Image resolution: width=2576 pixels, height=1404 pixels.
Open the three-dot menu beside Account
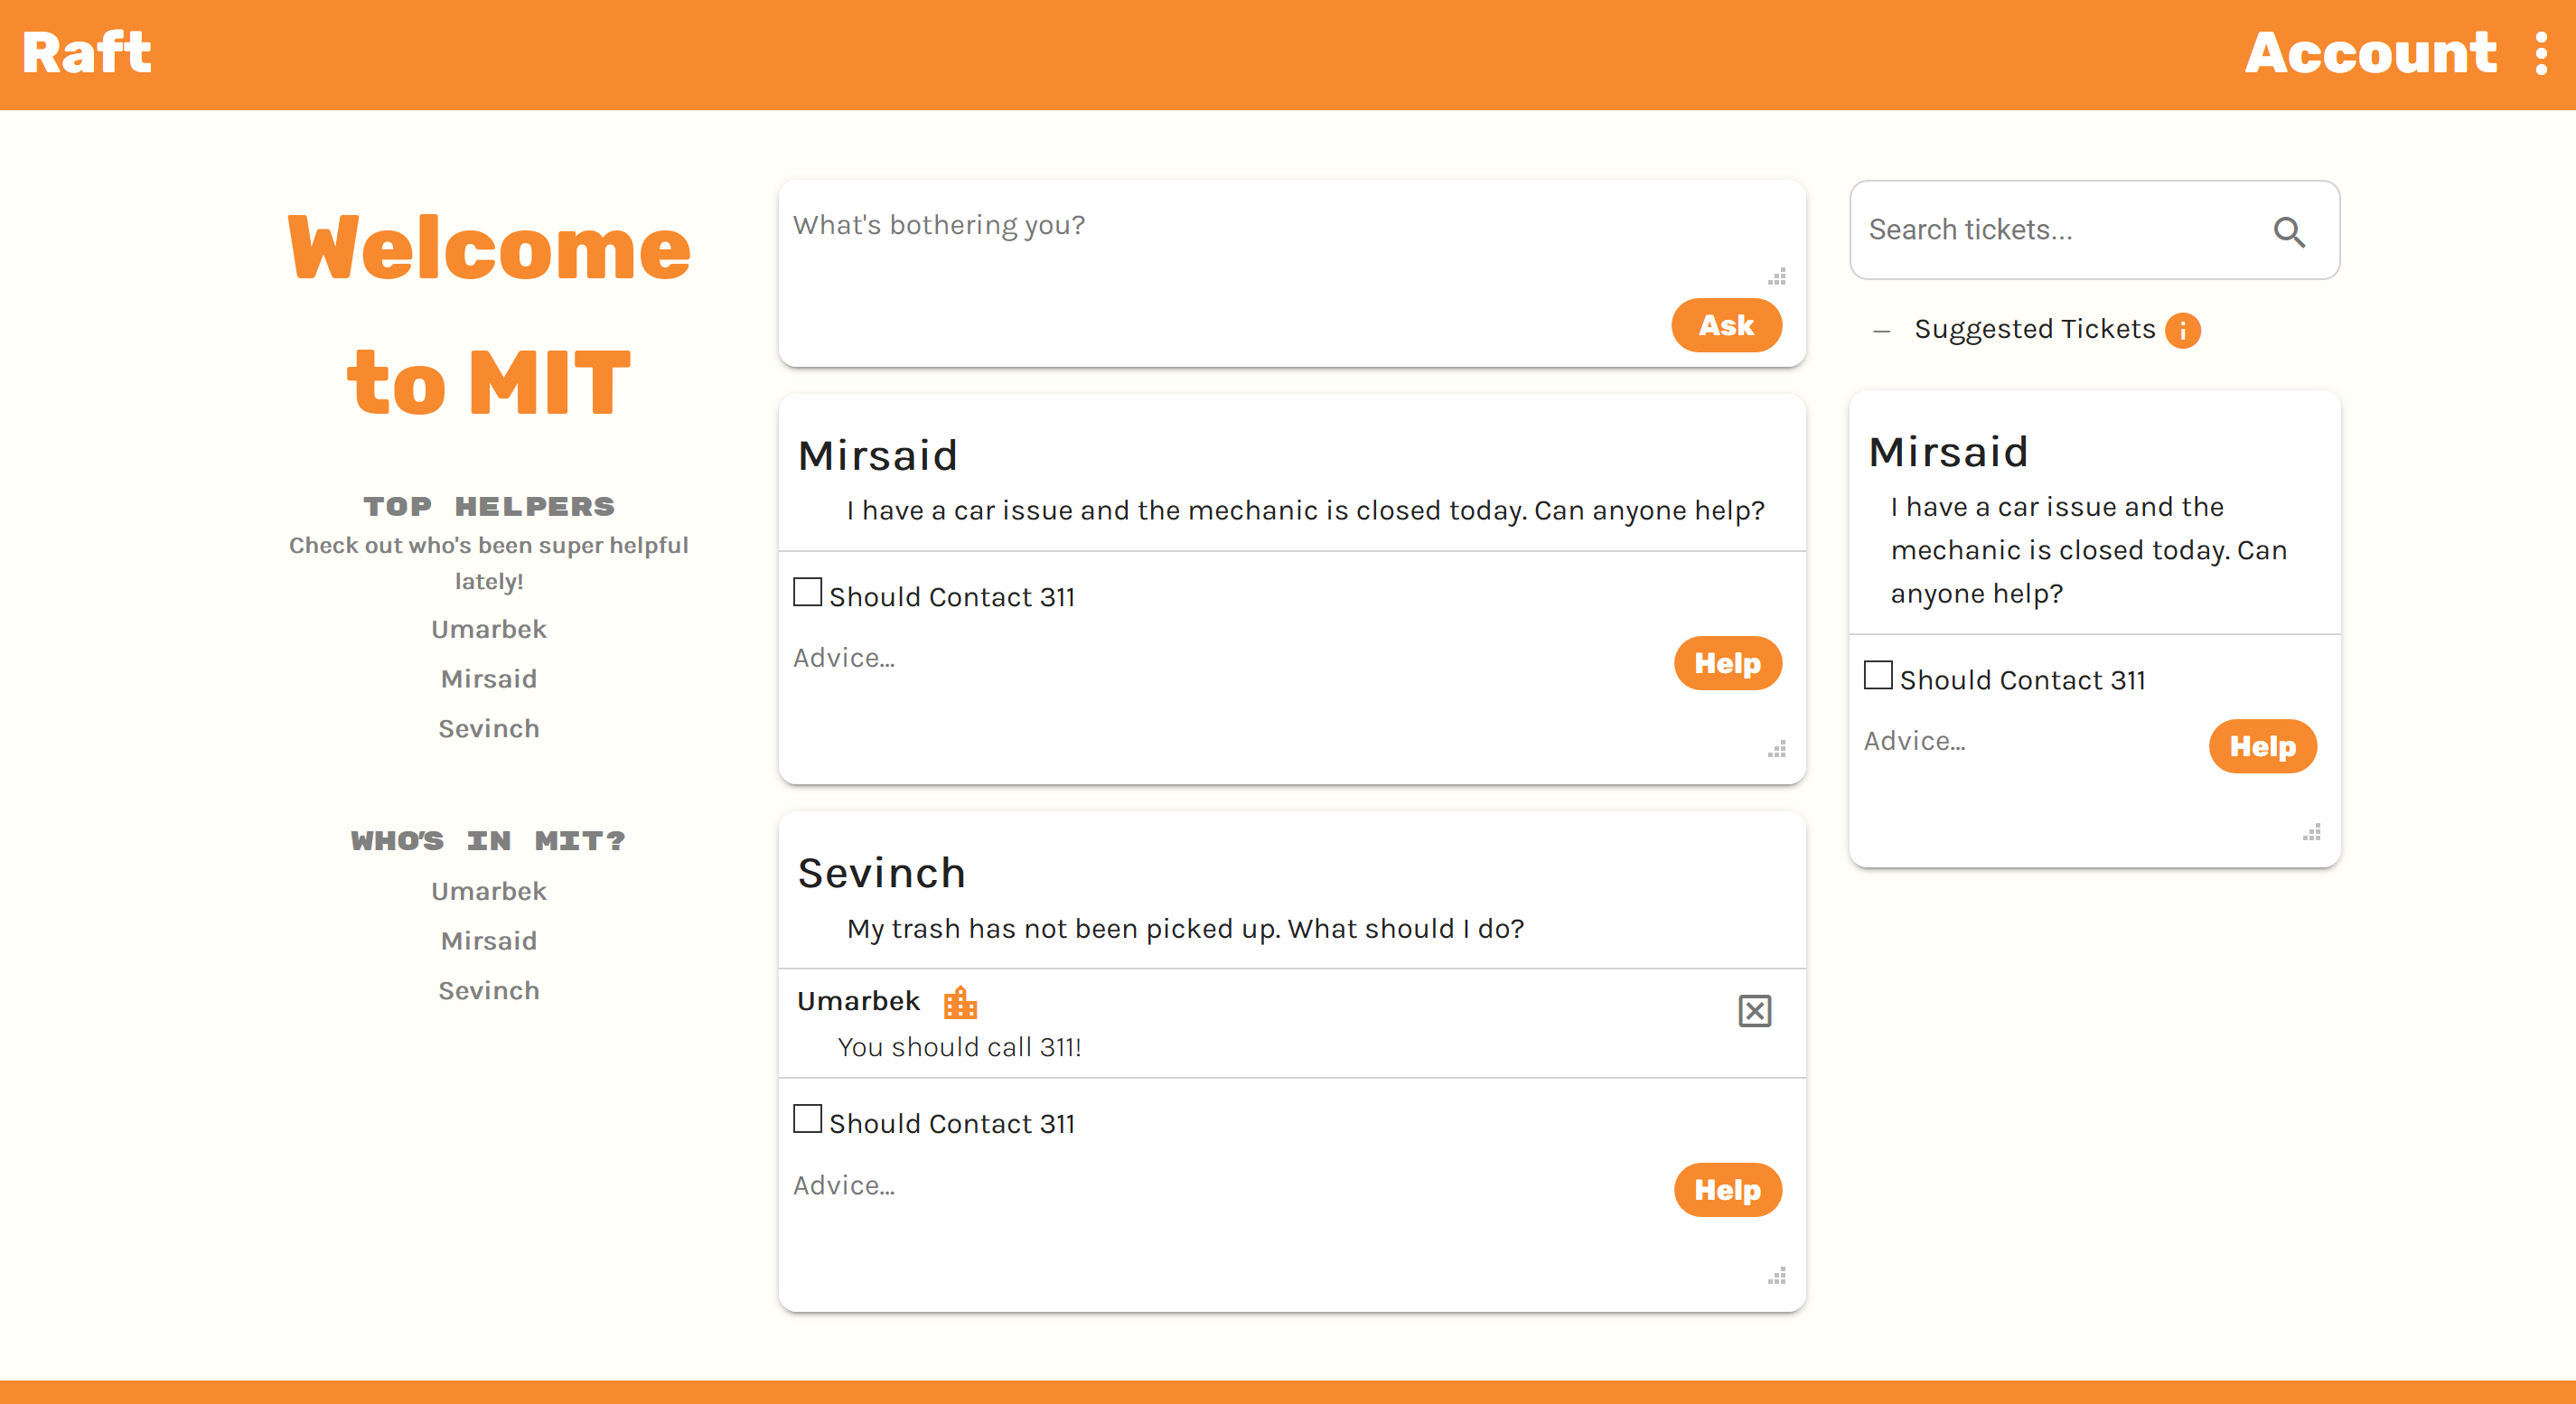(x=2540, y=54)
